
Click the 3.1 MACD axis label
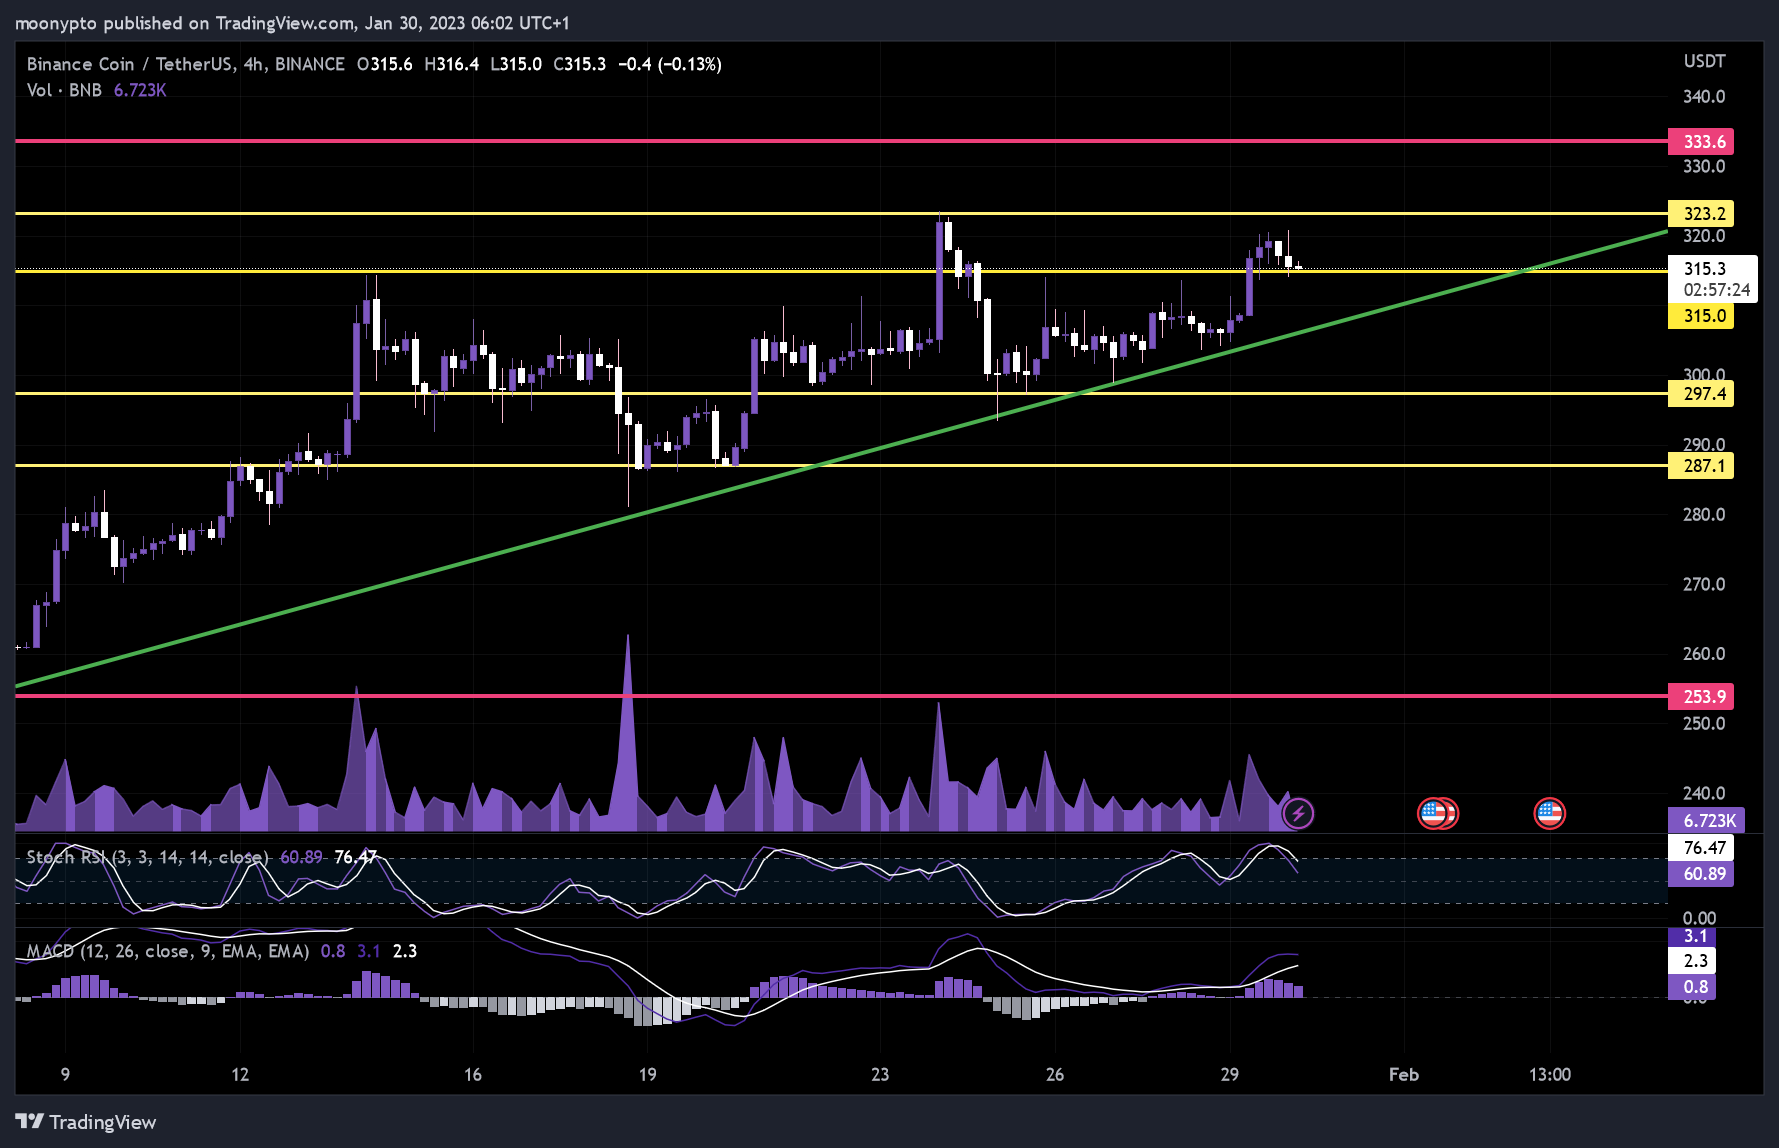pos(1694,936)
